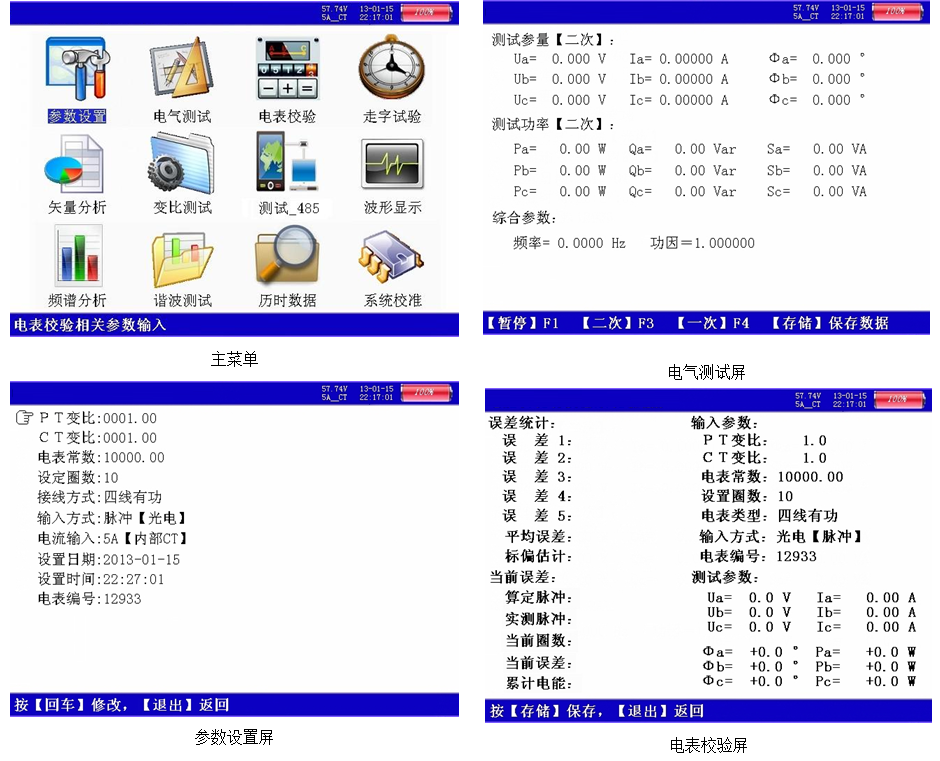940x761 pixels.
Task: Open the 测试_485 device icon
Action: (287, 163)
